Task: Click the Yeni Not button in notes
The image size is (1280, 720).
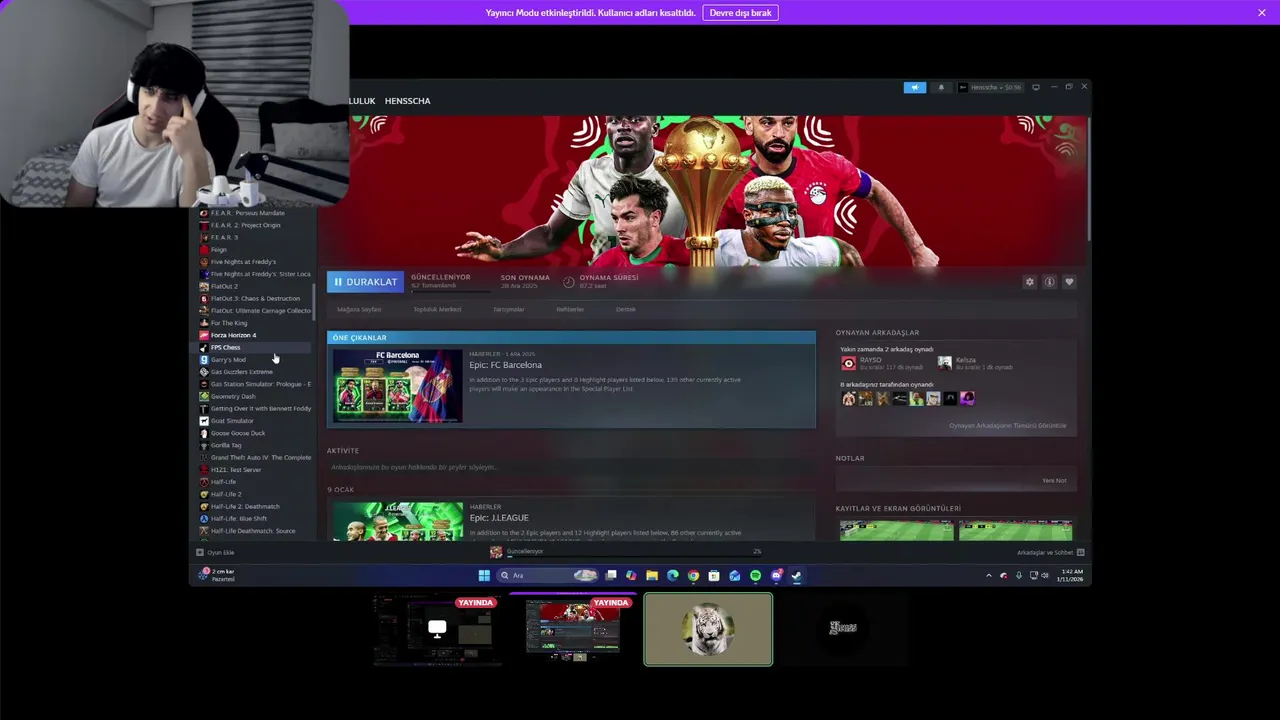Action: tap(1054, 480)
